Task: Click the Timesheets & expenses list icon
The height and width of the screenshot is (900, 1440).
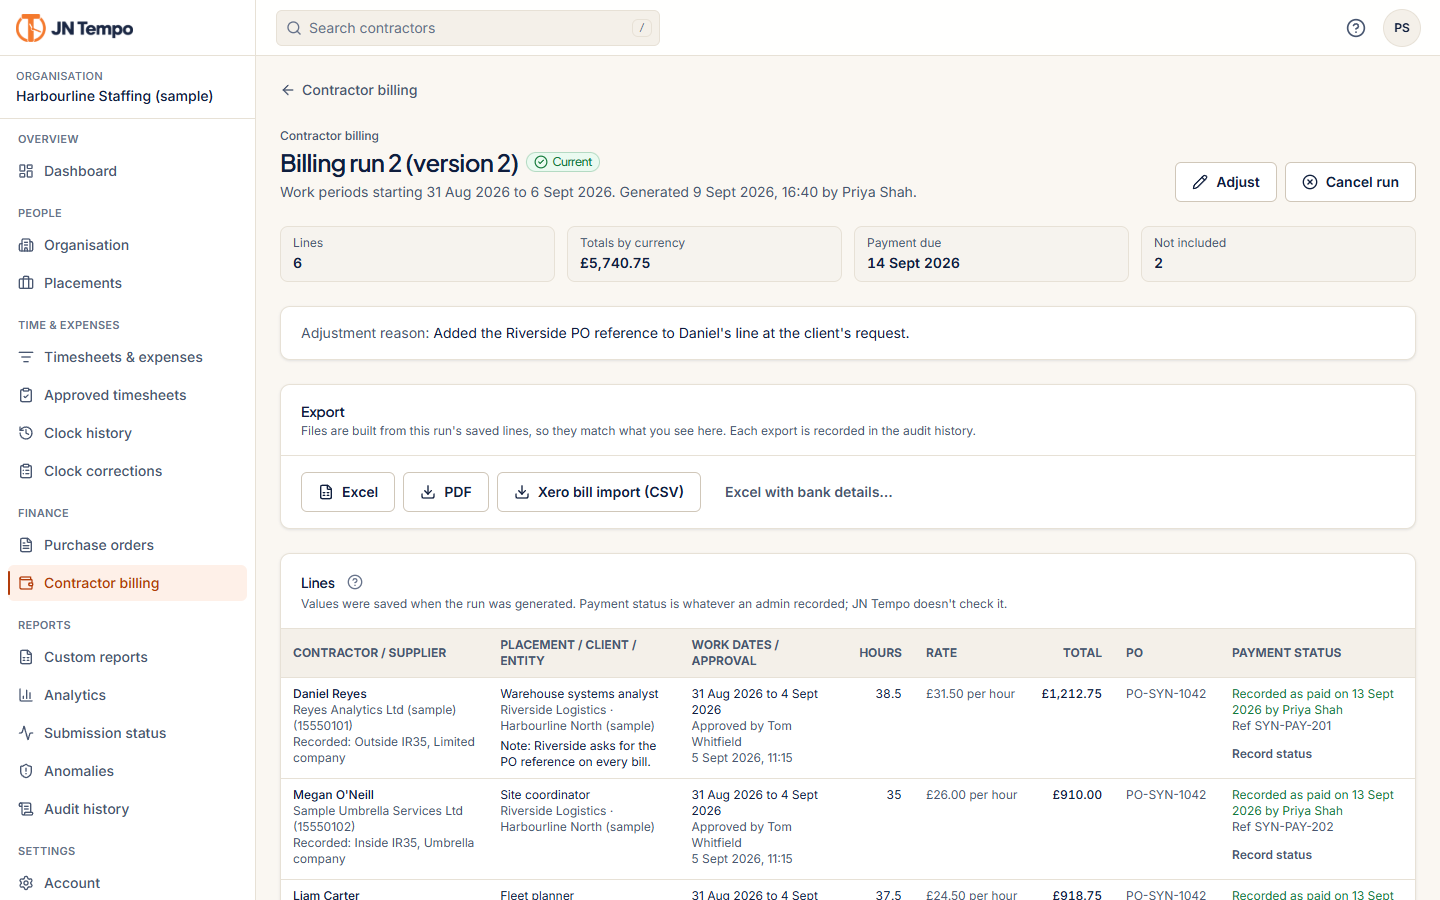Action: (x=26, y=357)
